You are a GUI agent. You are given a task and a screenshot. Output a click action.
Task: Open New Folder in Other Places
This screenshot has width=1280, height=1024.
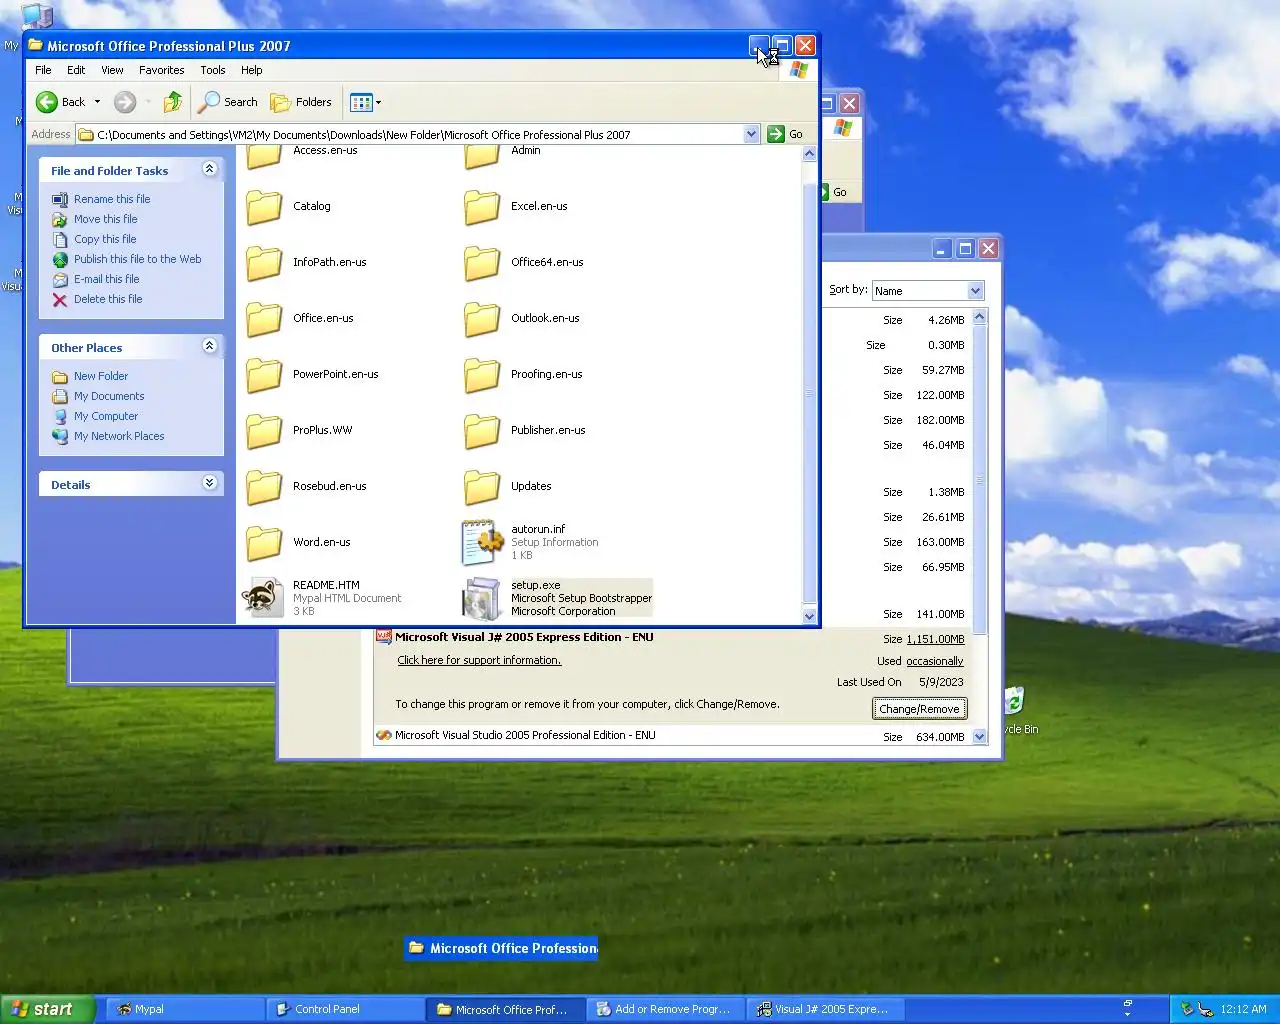coord(101,376)
